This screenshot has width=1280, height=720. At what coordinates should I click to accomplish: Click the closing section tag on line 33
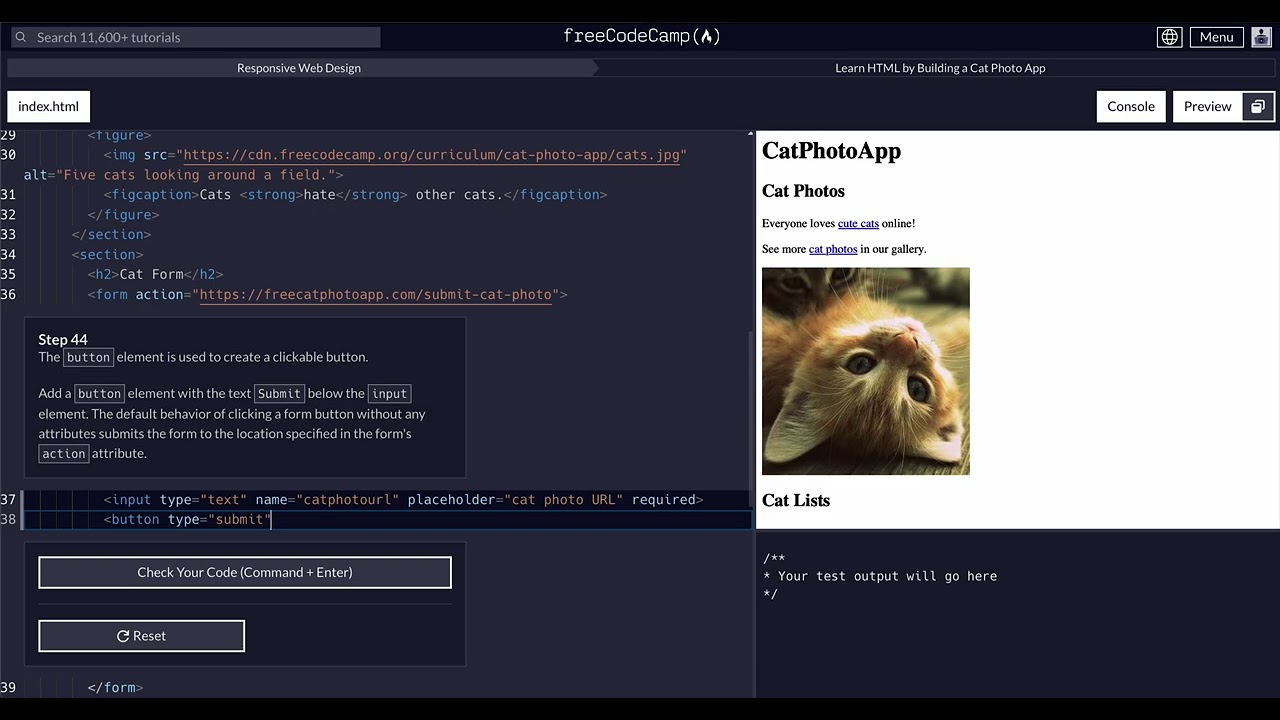click(x=111, y=235)
